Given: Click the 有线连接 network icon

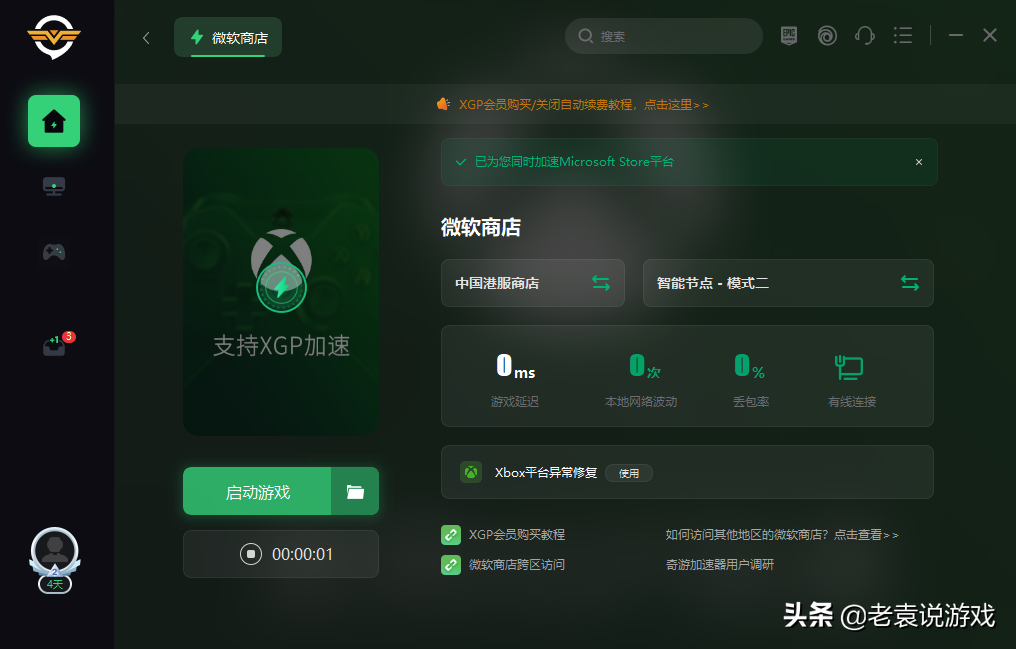Looking at the screenshot, I should 849,367.
